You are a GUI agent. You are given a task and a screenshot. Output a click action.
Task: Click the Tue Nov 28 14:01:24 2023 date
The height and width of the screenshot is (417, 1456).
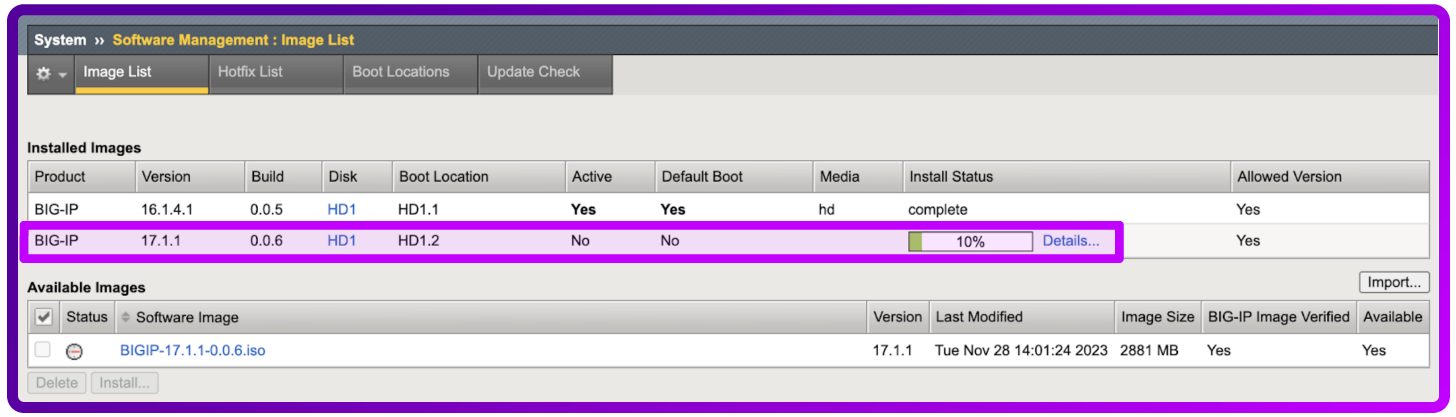pos(1021,351)
